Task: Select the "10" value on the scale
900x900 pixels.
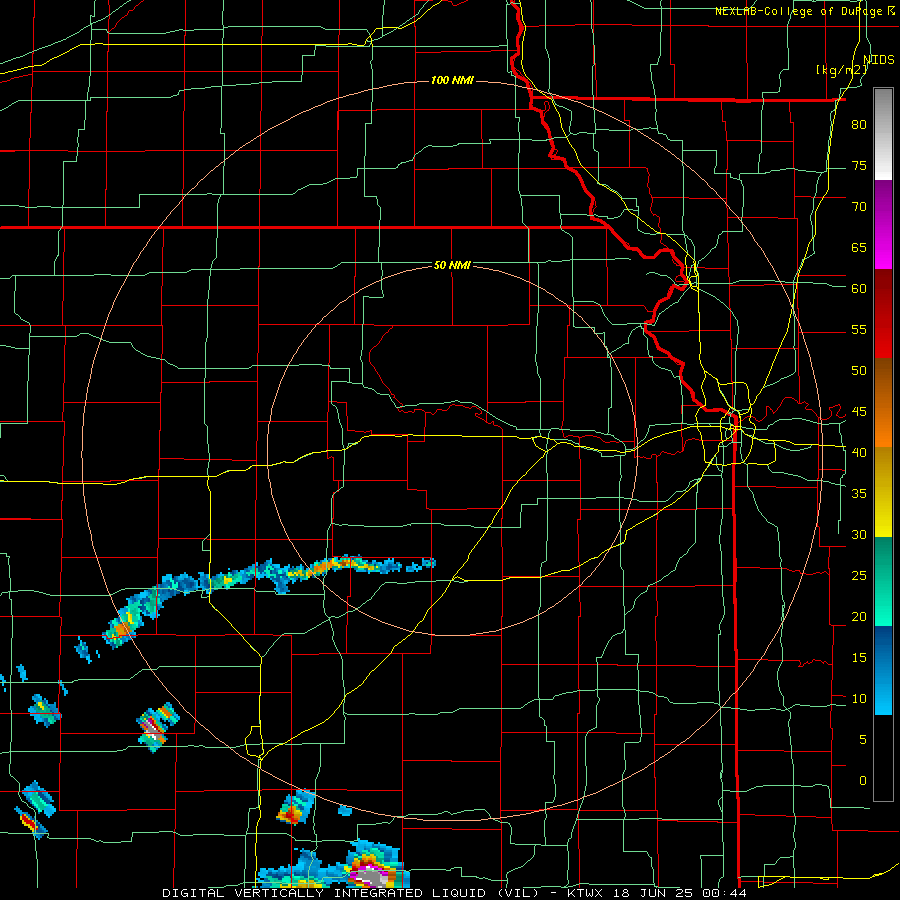Action: tap(859, 699)
